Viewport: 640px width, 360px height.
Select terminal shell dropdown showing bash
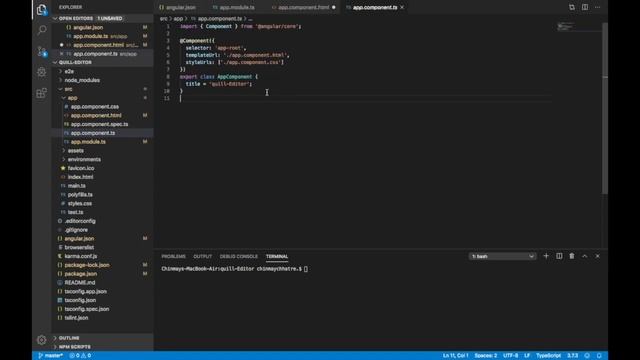502,256
